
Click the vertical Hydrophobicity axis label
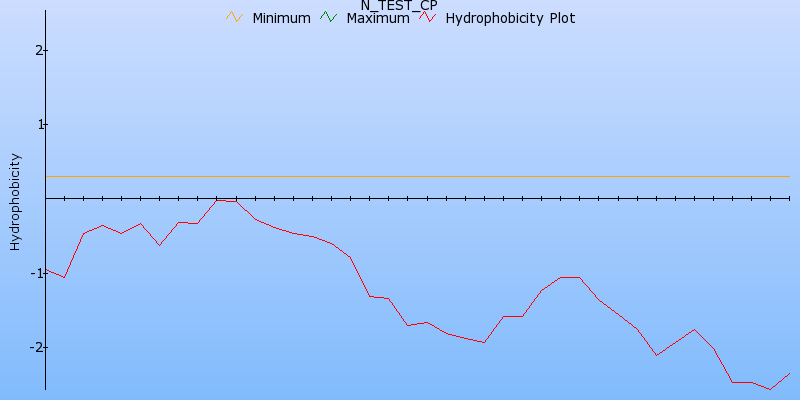(15, 201)
